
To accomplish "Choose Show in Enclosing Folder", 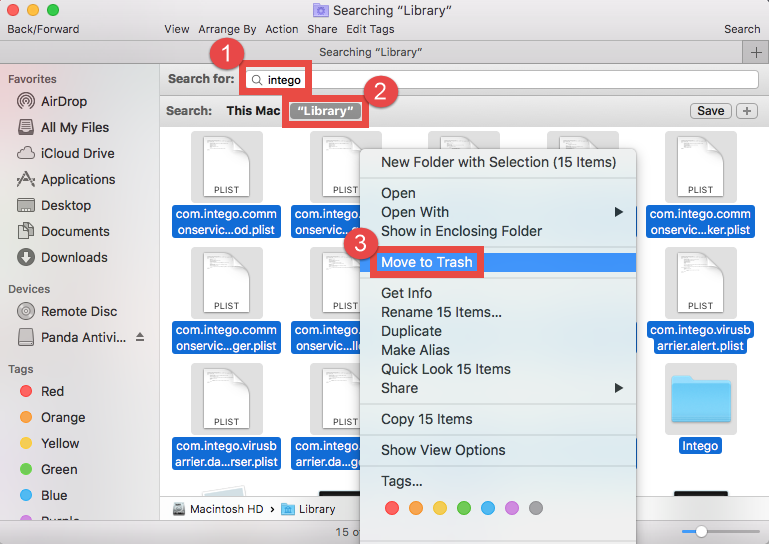I will [x=498, y=231].
